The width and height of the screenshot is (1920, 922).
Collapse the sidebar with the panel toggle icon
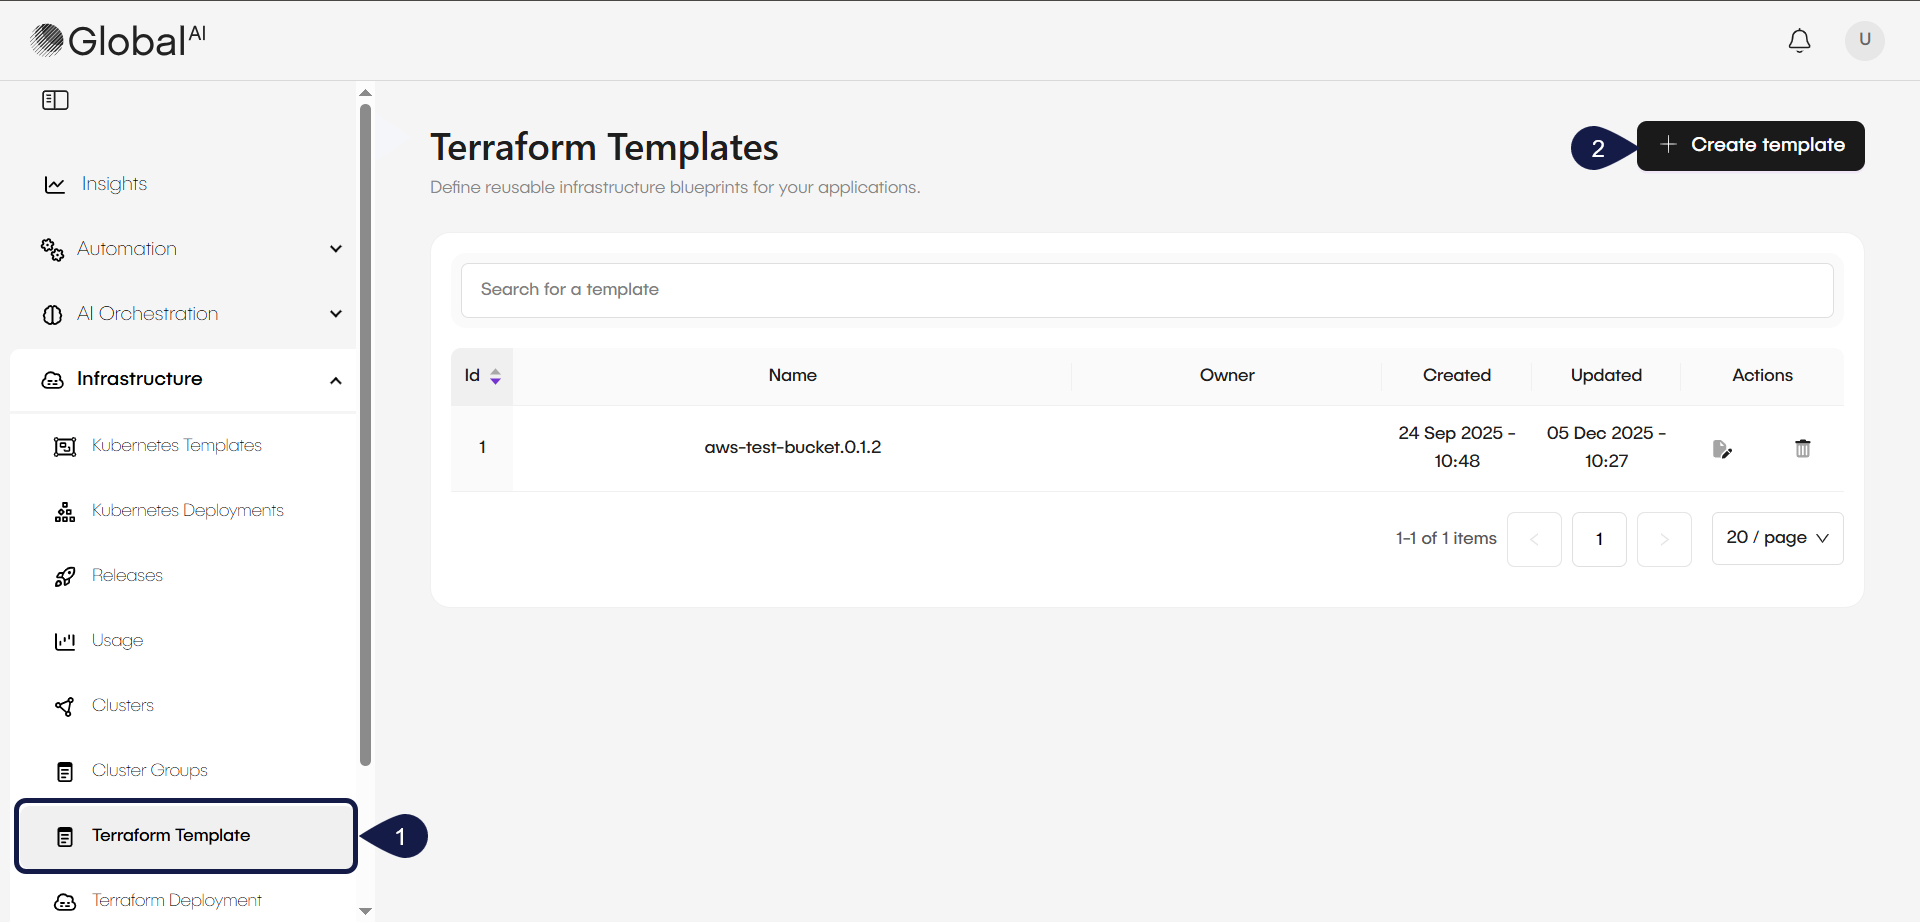coord(55,100)
